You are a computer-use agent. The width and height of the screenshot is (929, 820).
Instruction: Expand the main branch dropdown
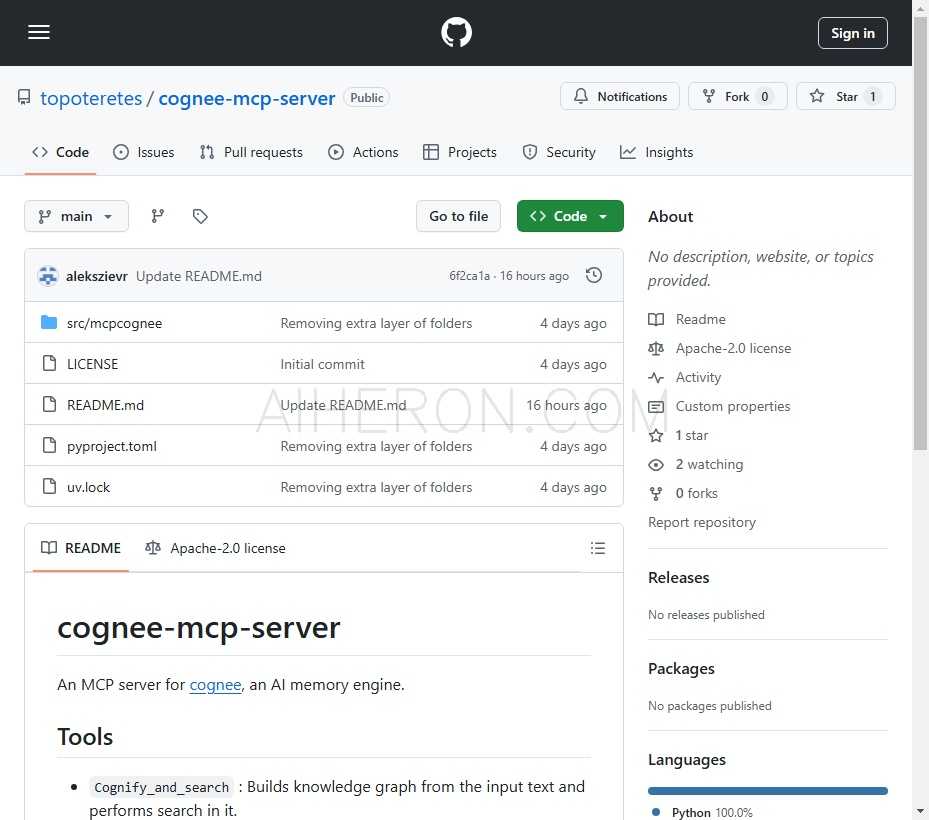[x=76, y=216]
